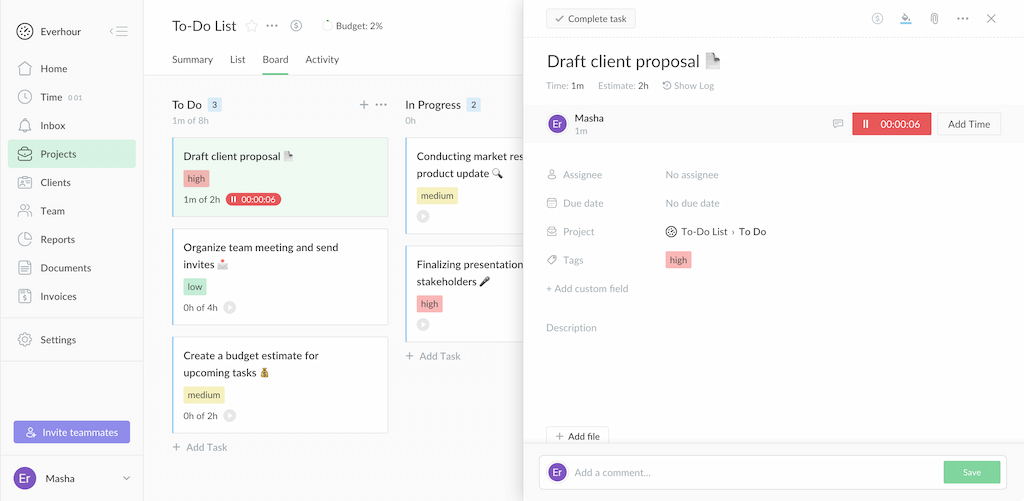Click the Add a comment input

point(754,472)
